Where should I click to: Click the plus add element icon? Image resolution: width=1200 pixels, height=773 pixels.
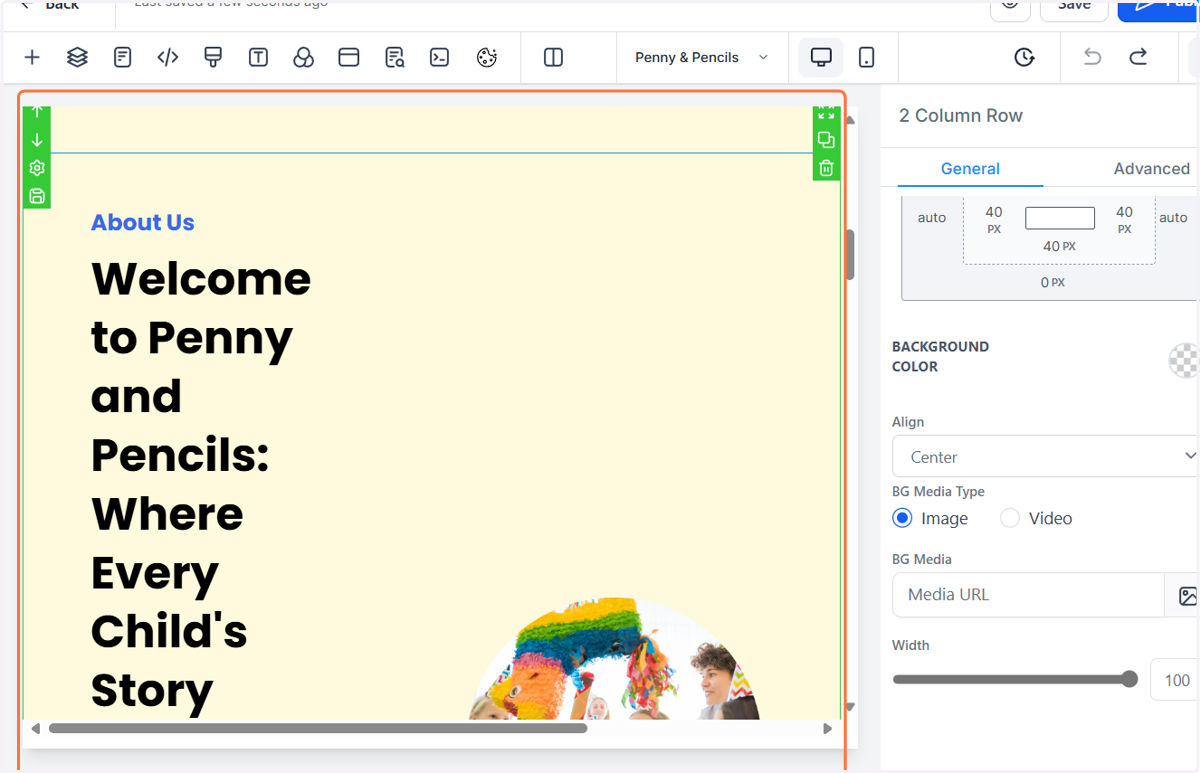(32, 57)
